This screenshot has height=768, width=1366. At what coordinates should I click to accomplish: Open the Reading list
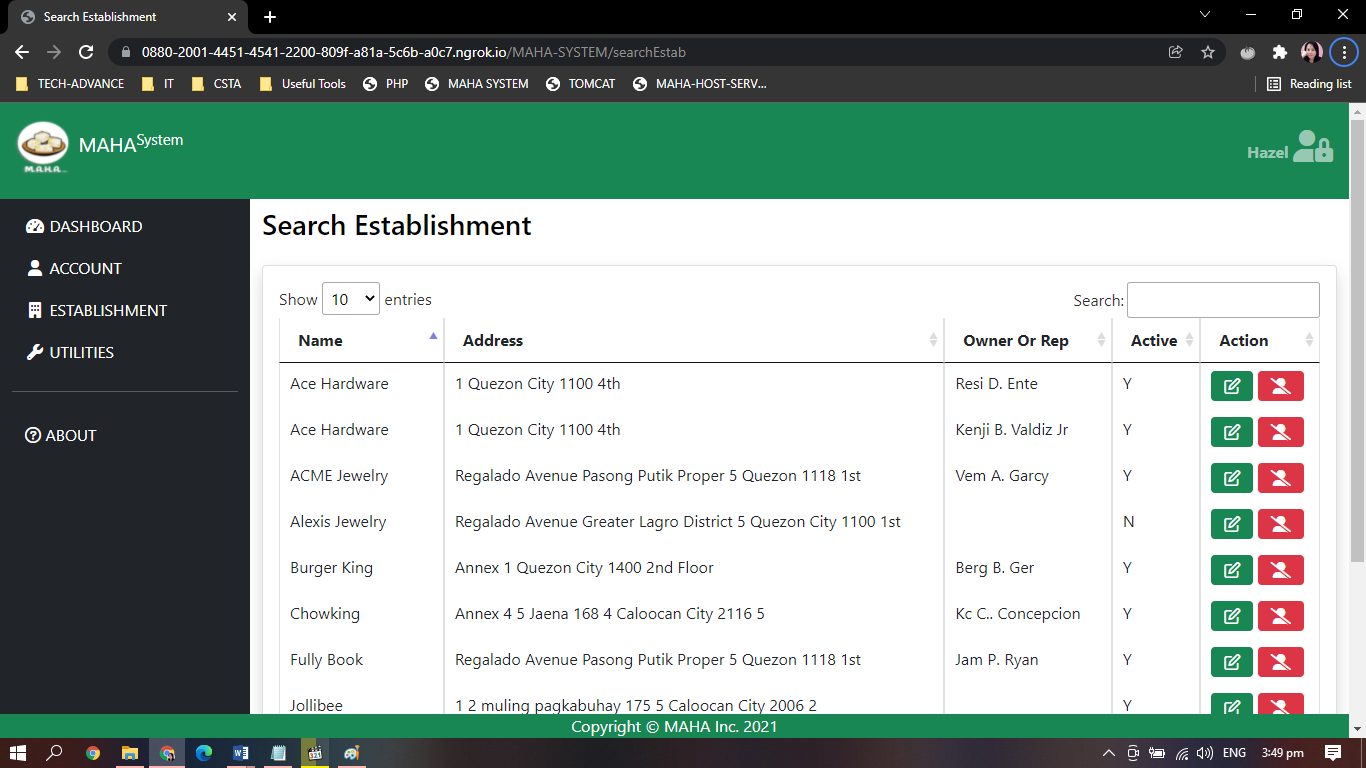(x=1309, y=84)
